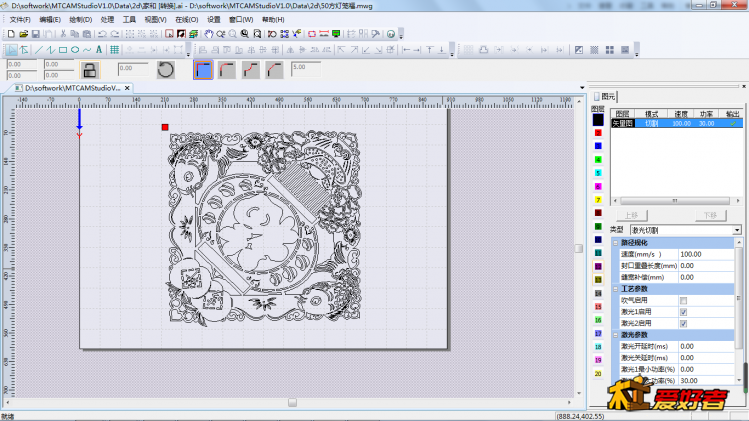Toggle the aspect ratio lock
This screenshot has width=749, height=421.
[90, 70]
